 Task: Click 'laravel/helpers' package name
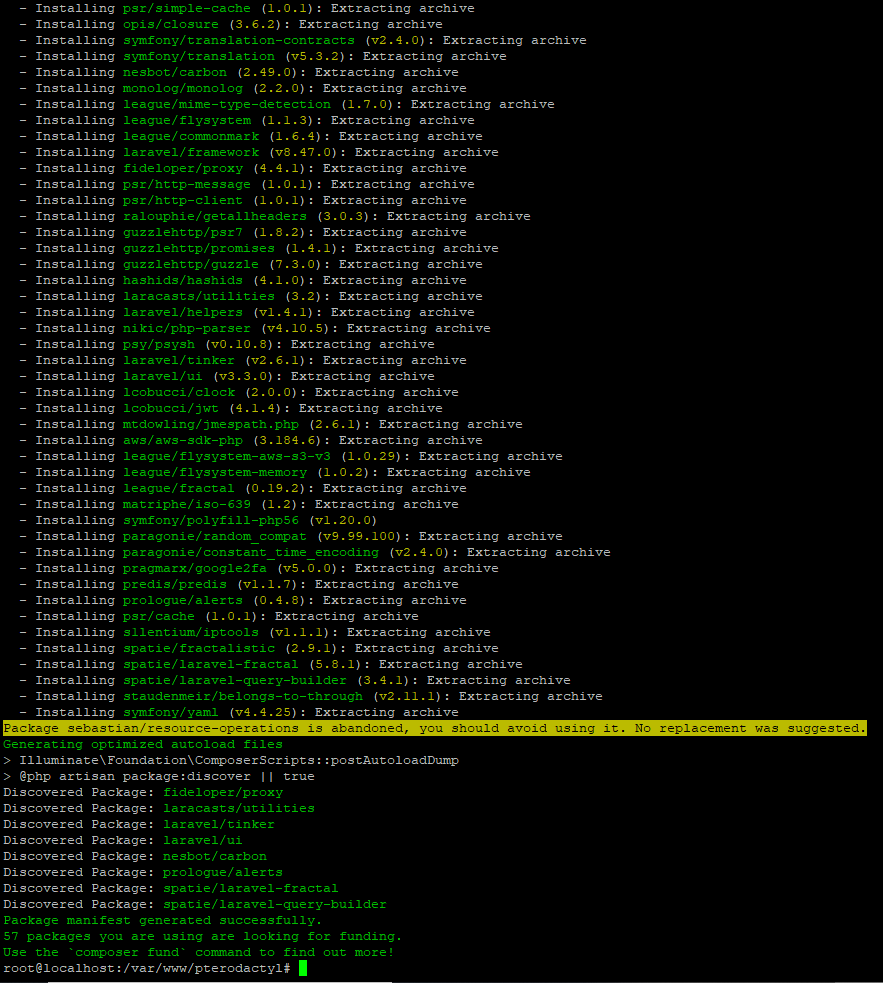182,312
